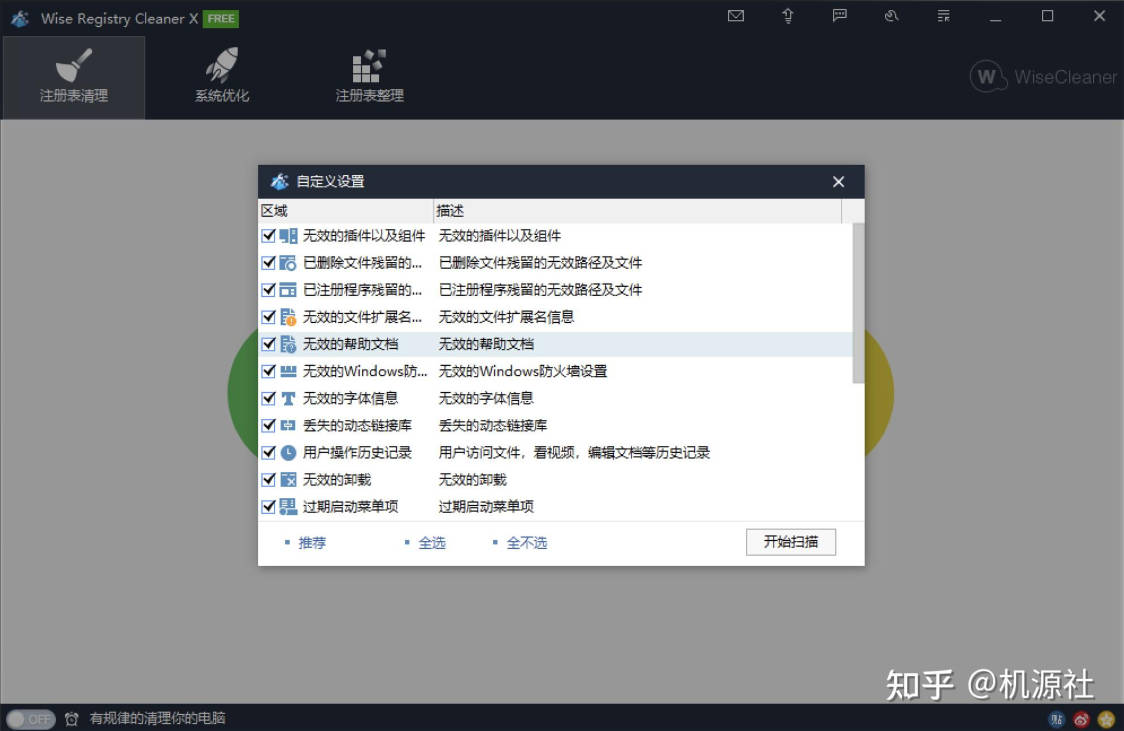Open the settings list icon in title bar
This screenshot has height=731, width=1124.
[x=943, y=16]
